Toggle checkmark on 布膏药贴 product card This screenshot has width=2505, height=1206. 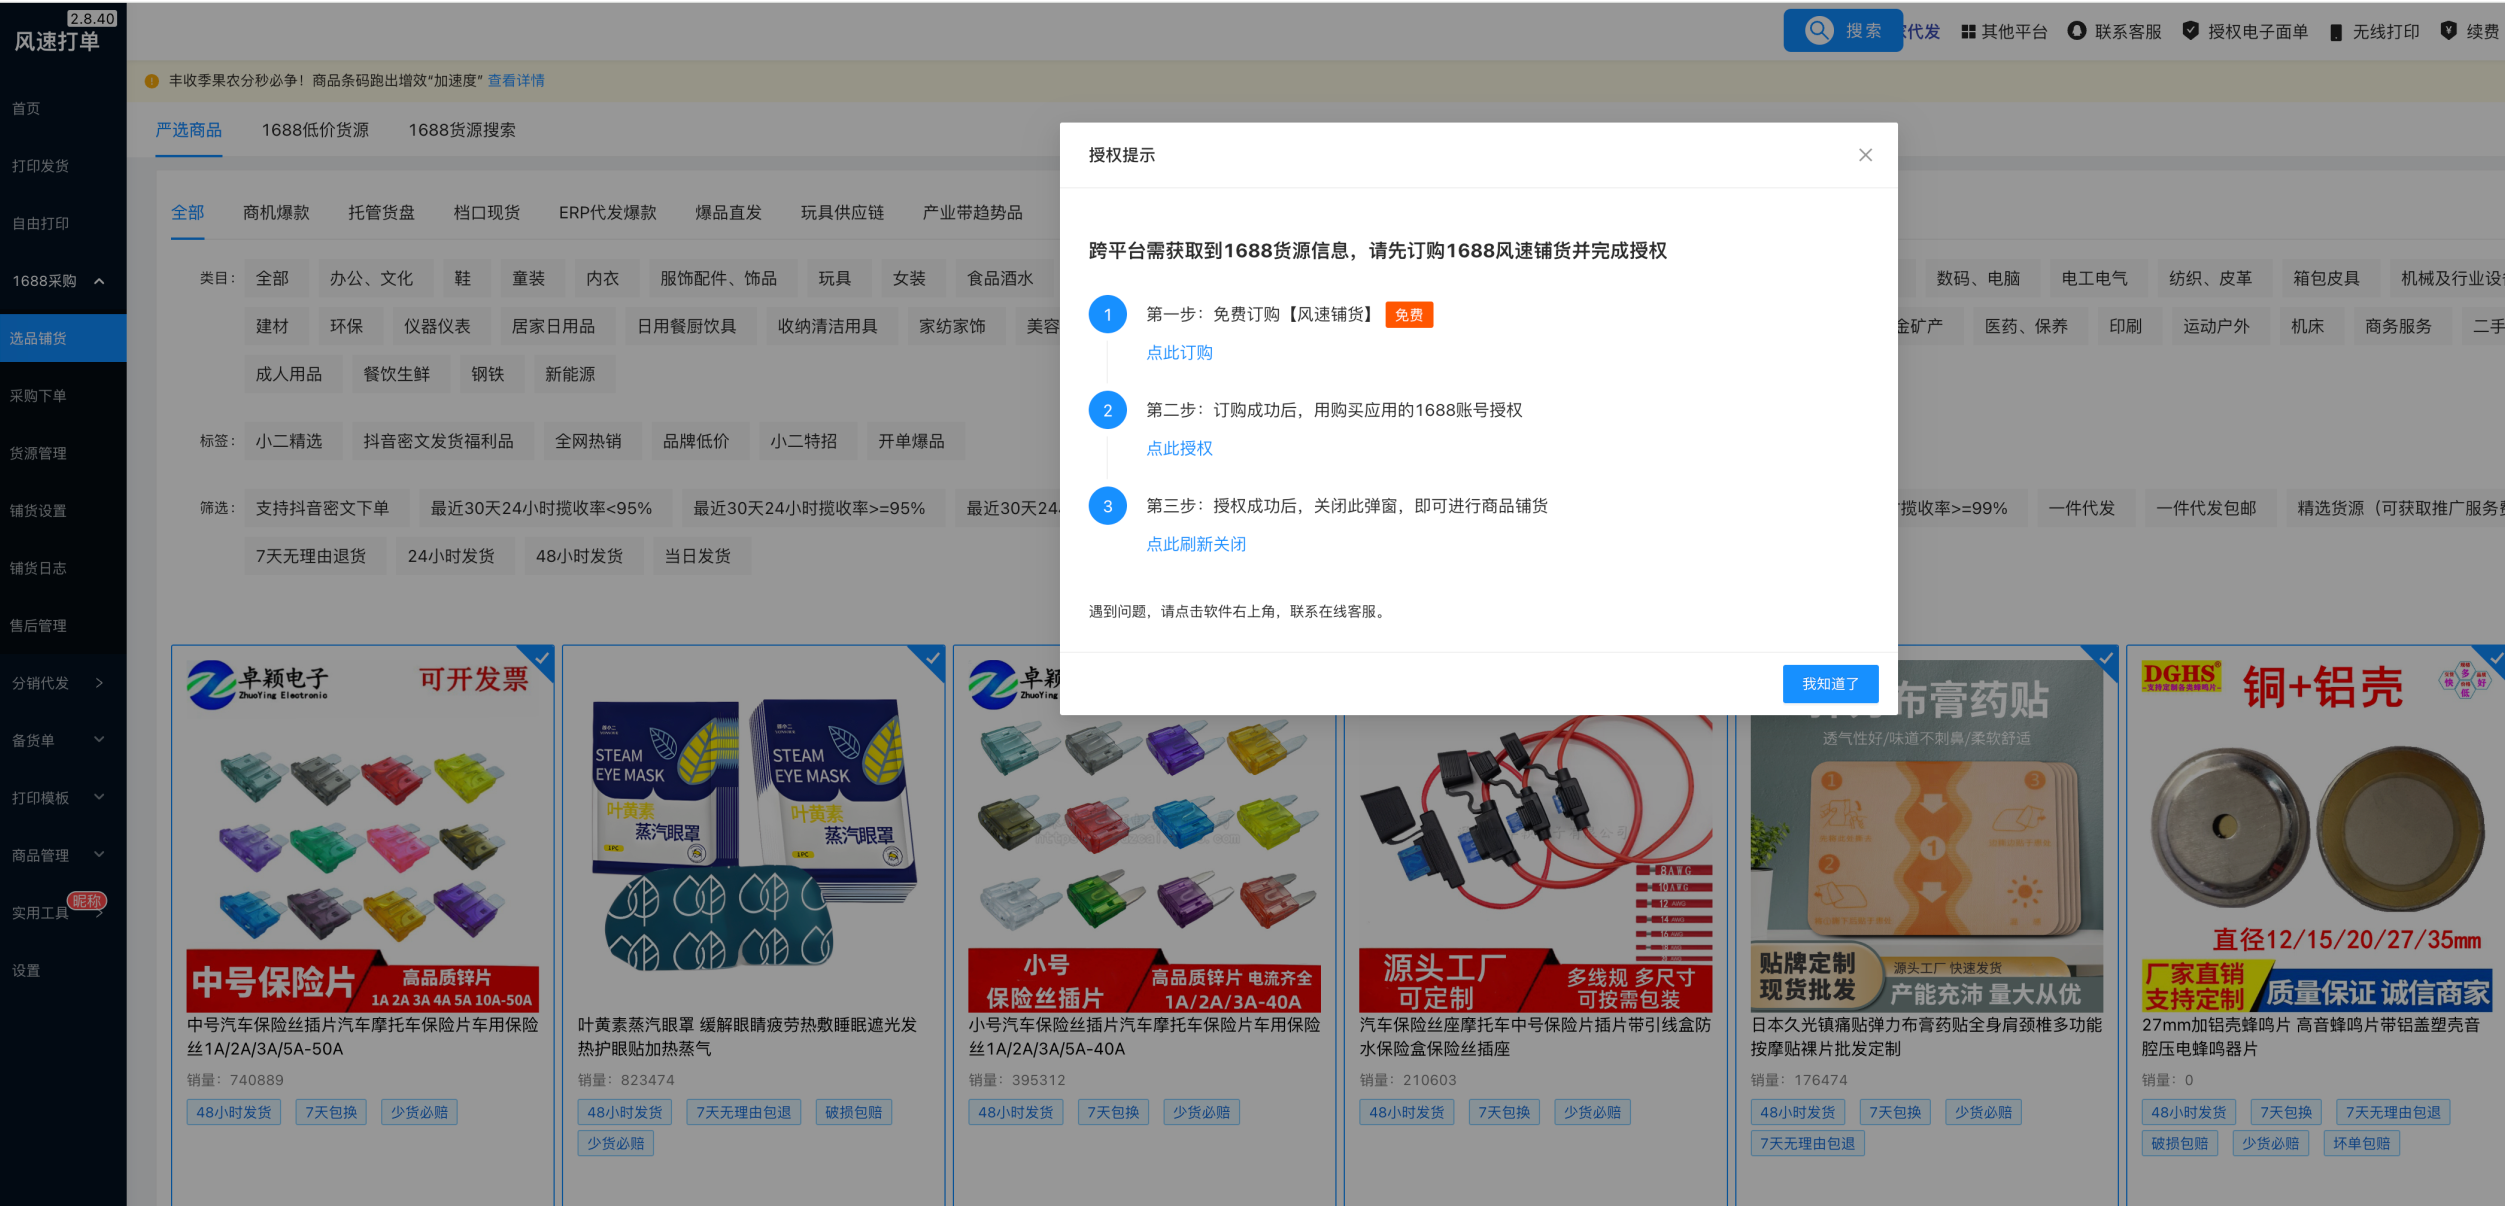click(x=2105, y=658)
